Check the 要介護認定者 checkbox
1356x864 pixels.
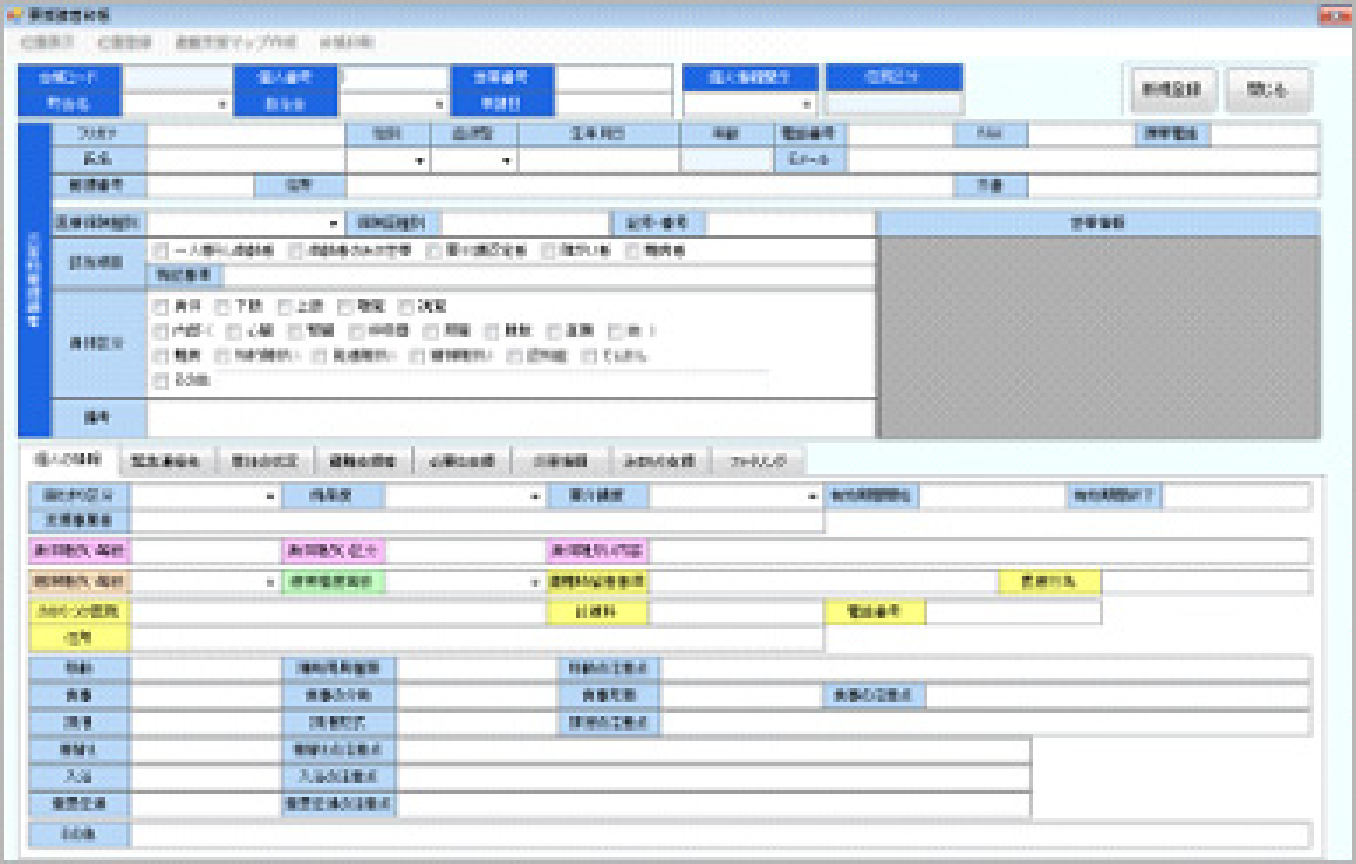pos(433,251)
